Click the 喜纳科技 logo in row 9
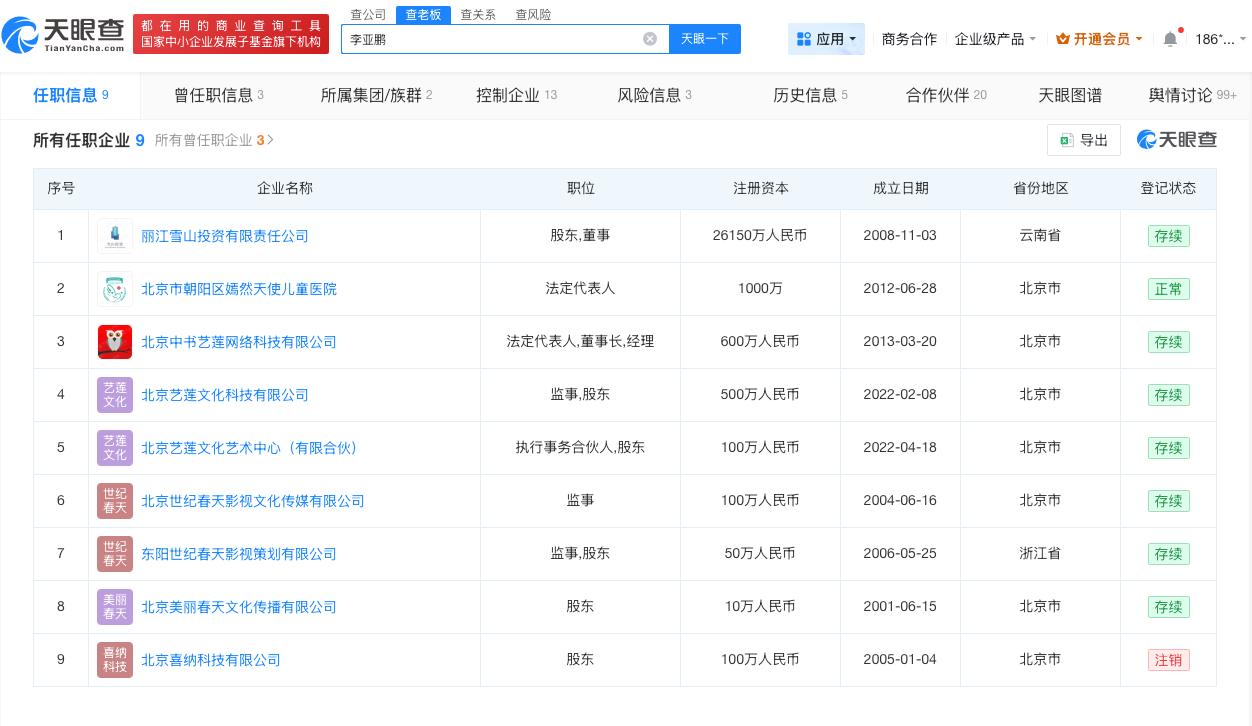Screen dimensions: 1252x726 coord(115,660)
